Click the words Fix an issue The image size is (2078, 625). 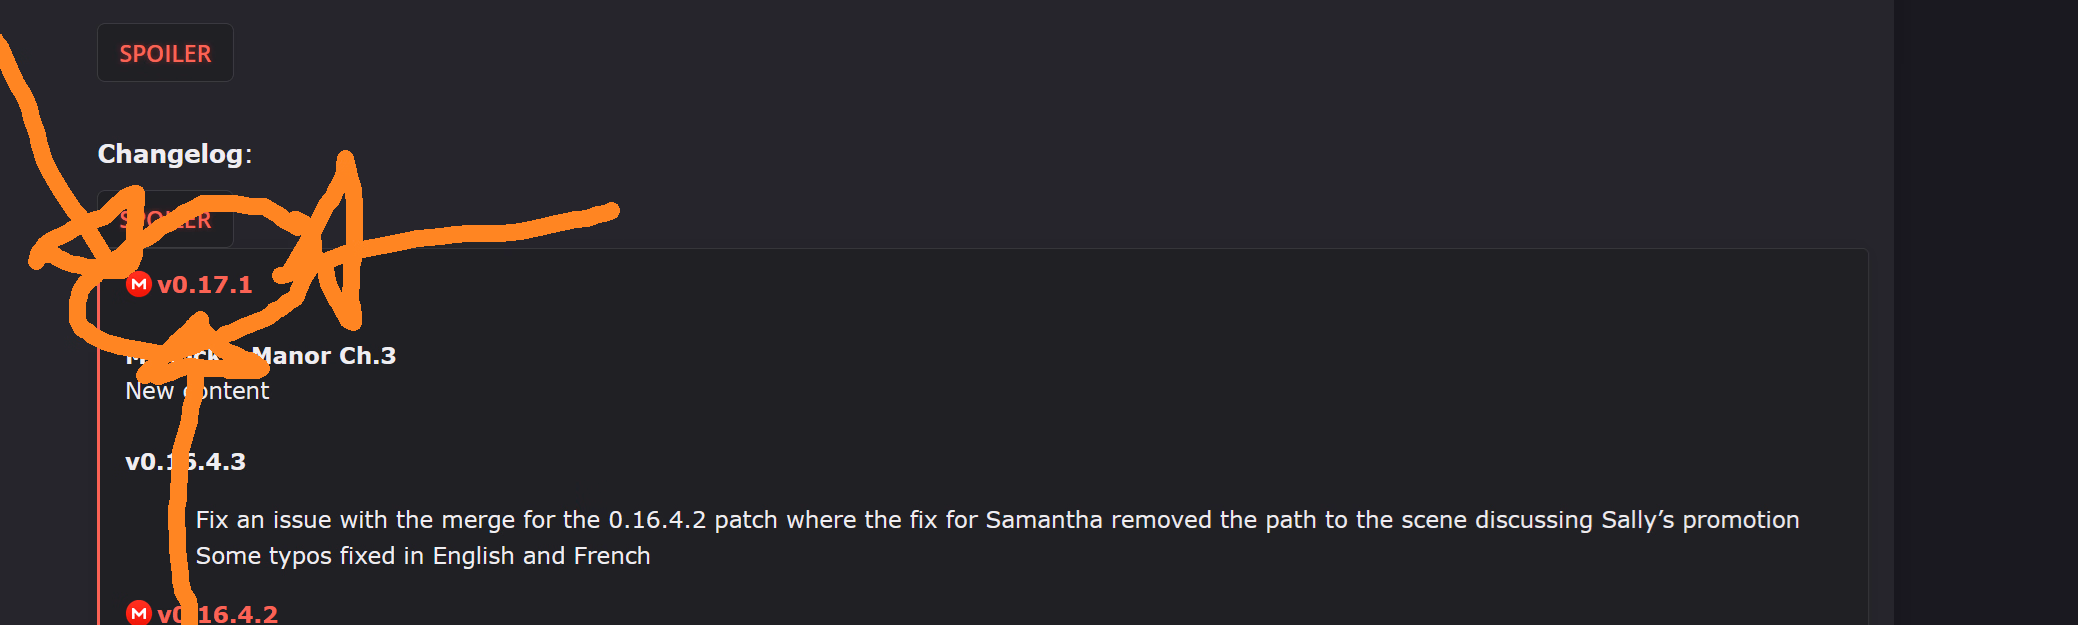[262, 520]
